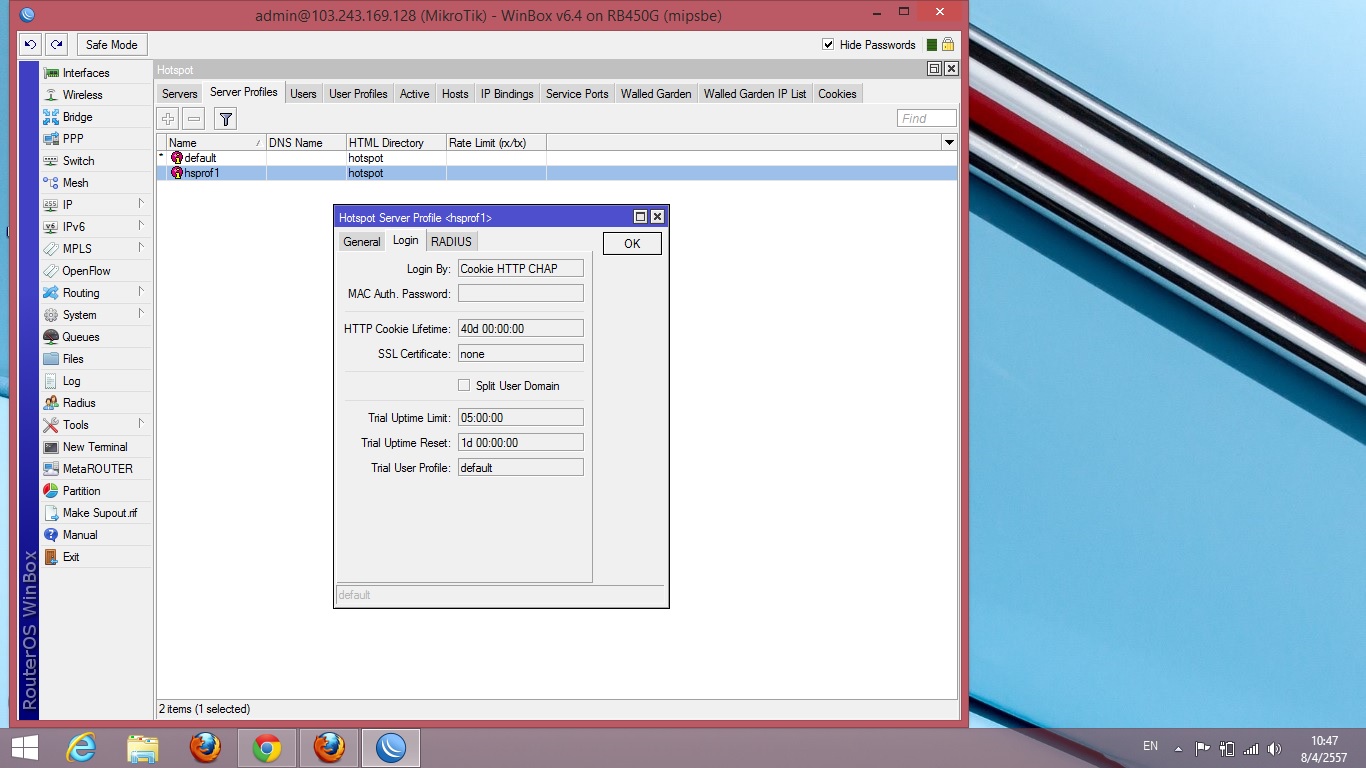Open the Log viewer
This screenshot has height=768, width=1366.
click(x=72, y=381)
